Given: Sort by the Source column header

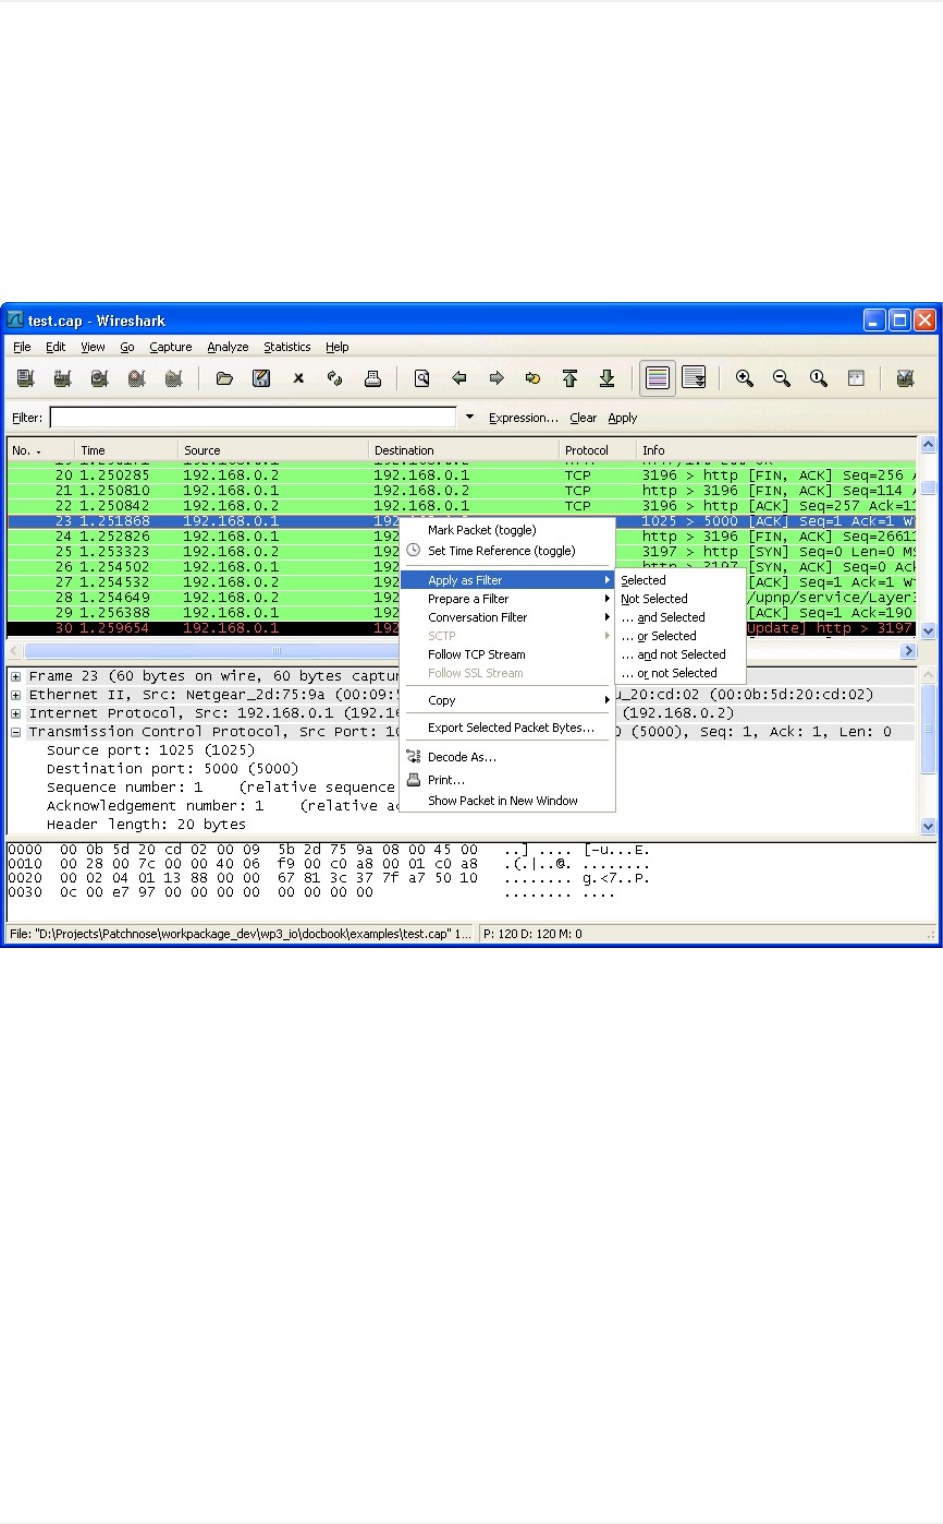Looking at the screenshot, I should [273, 450].
